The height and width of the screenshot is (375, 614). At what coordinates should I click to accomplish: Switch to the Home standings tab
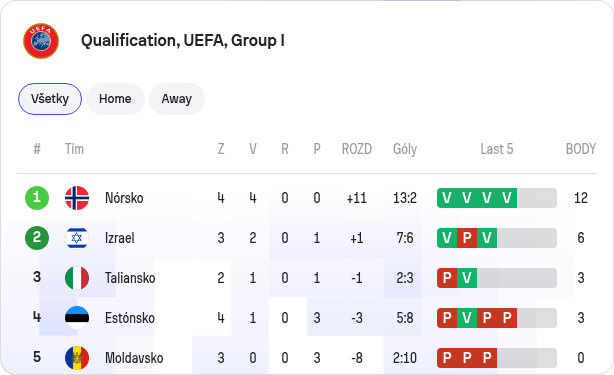pyautogui.click(x=115, y=99)
